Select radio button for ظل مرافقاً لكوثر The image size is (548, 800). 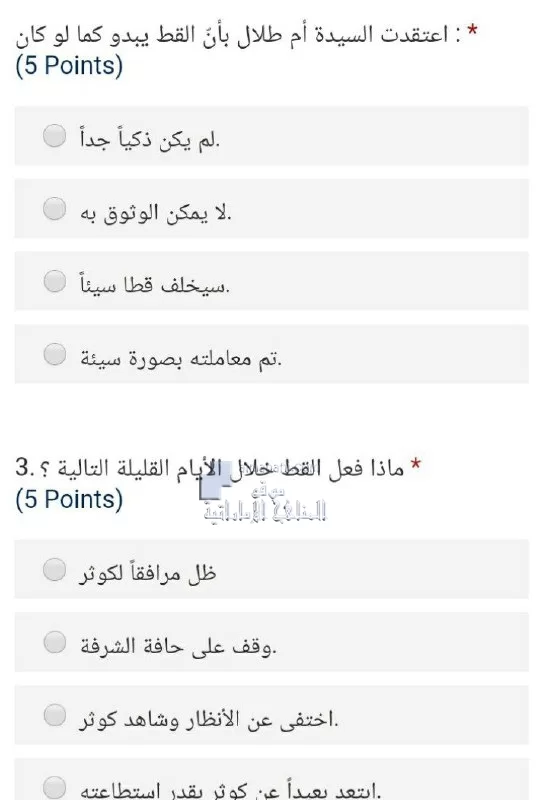click(55, 569)
